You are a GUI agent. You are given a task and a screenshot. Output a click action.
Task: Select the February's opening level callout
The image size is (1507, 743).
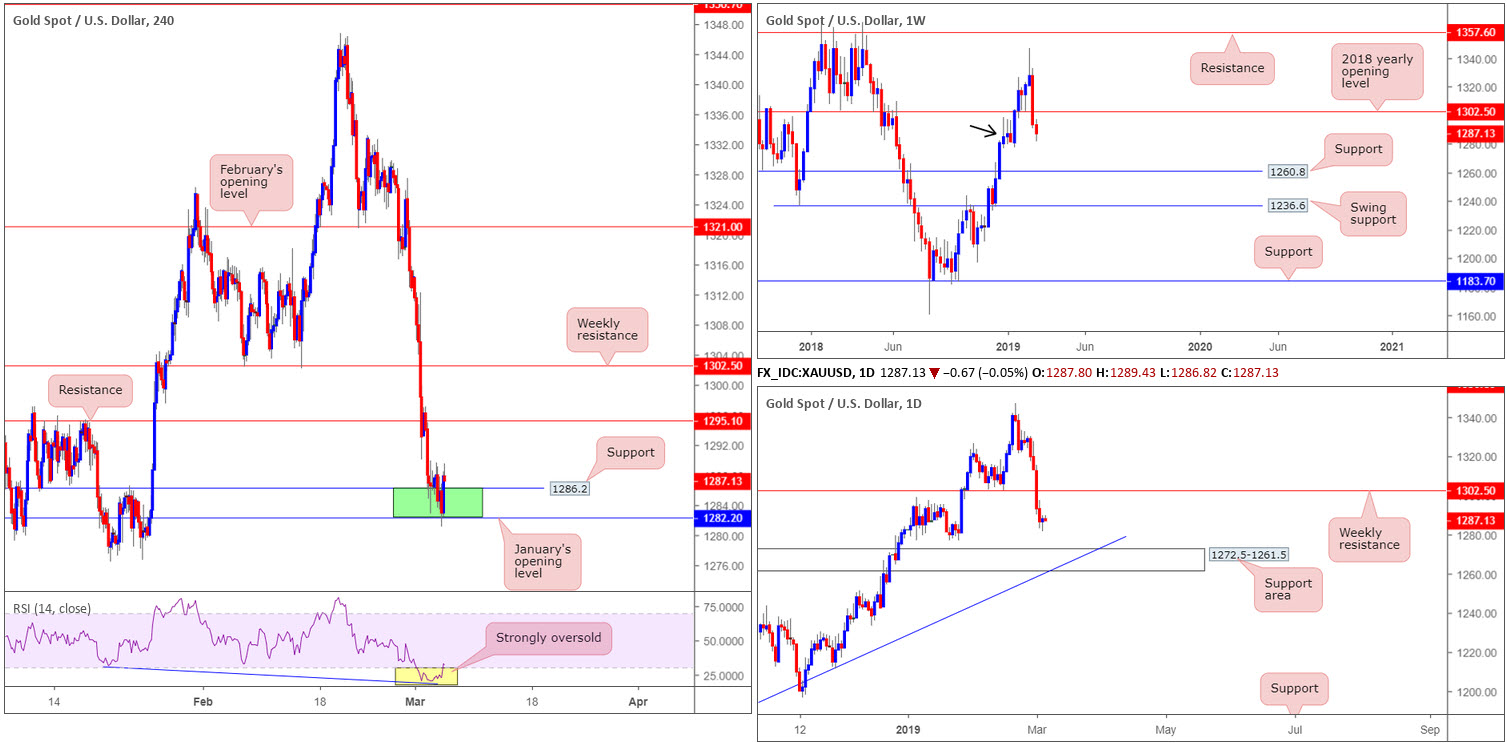(x=251, y=182)
